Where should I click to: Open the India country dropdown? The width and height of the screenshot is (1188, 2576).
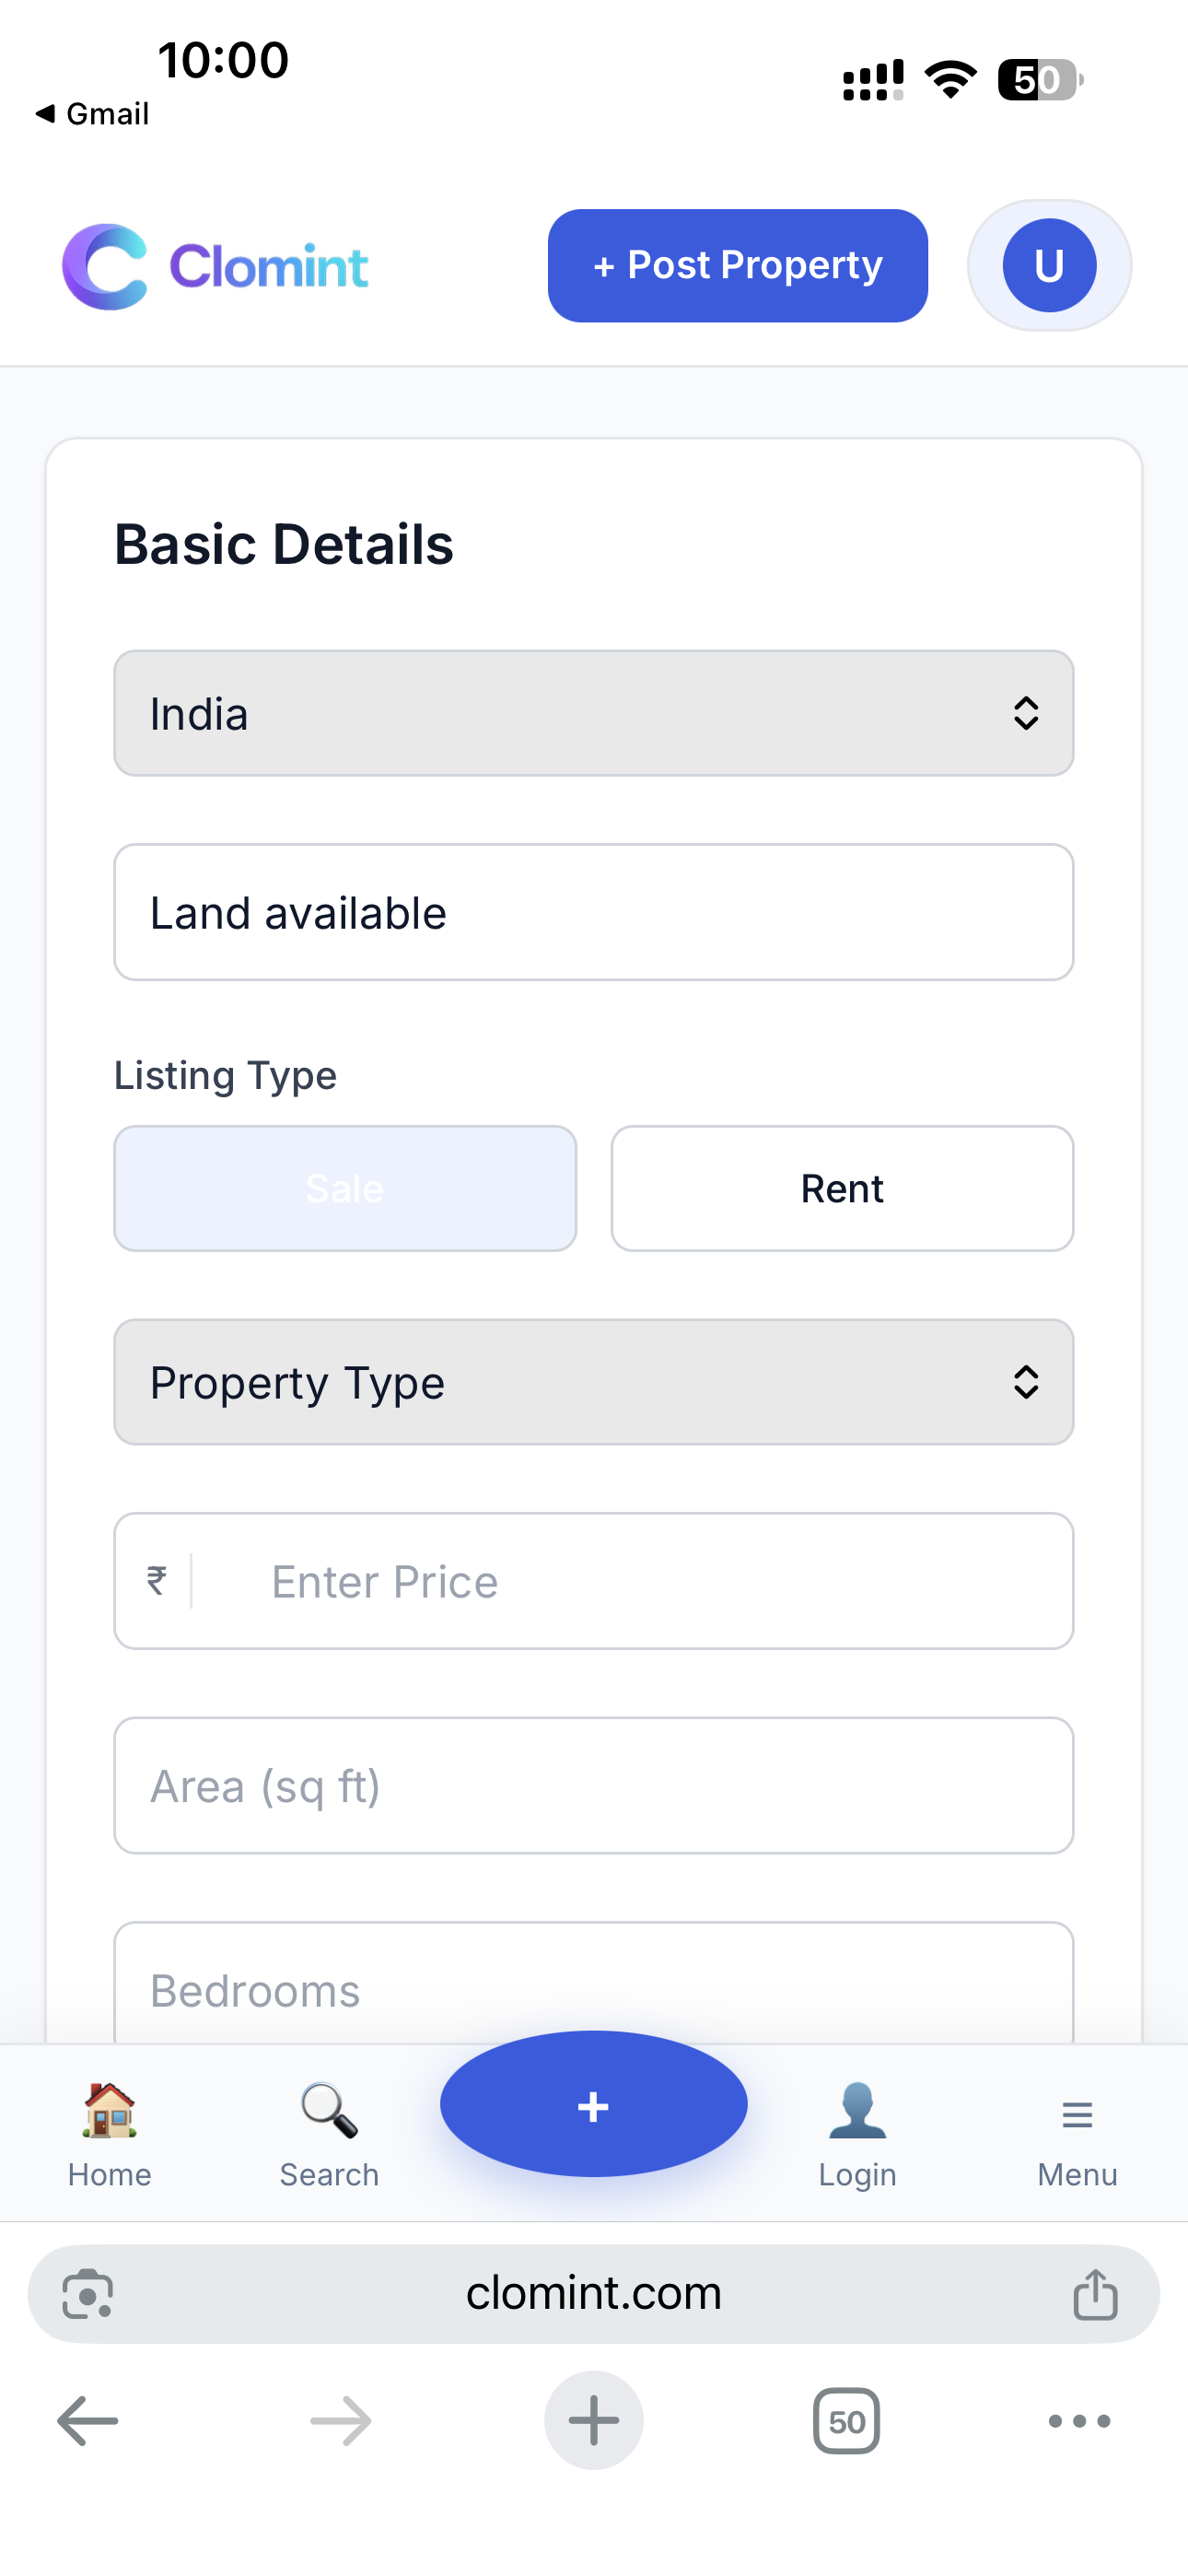click(593, 713)
